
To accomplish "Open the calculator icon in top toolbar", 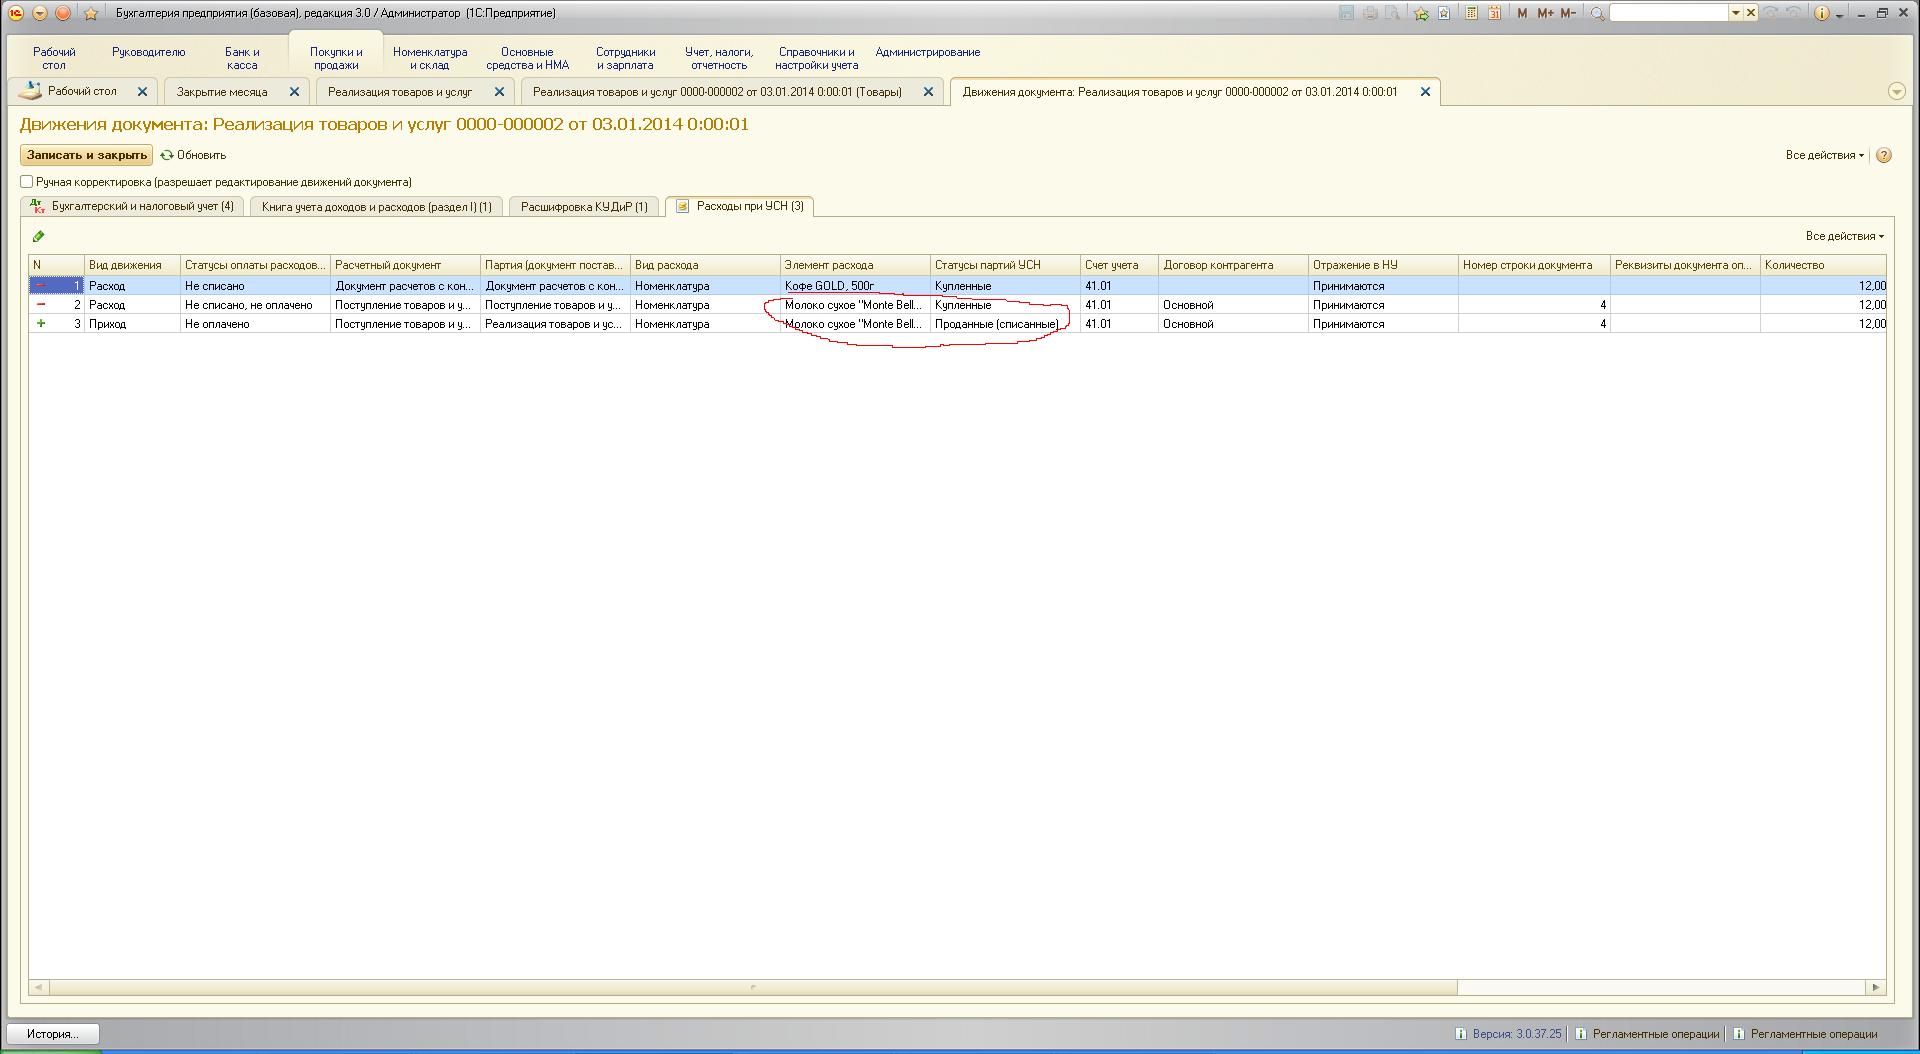I will (1471, 13).
